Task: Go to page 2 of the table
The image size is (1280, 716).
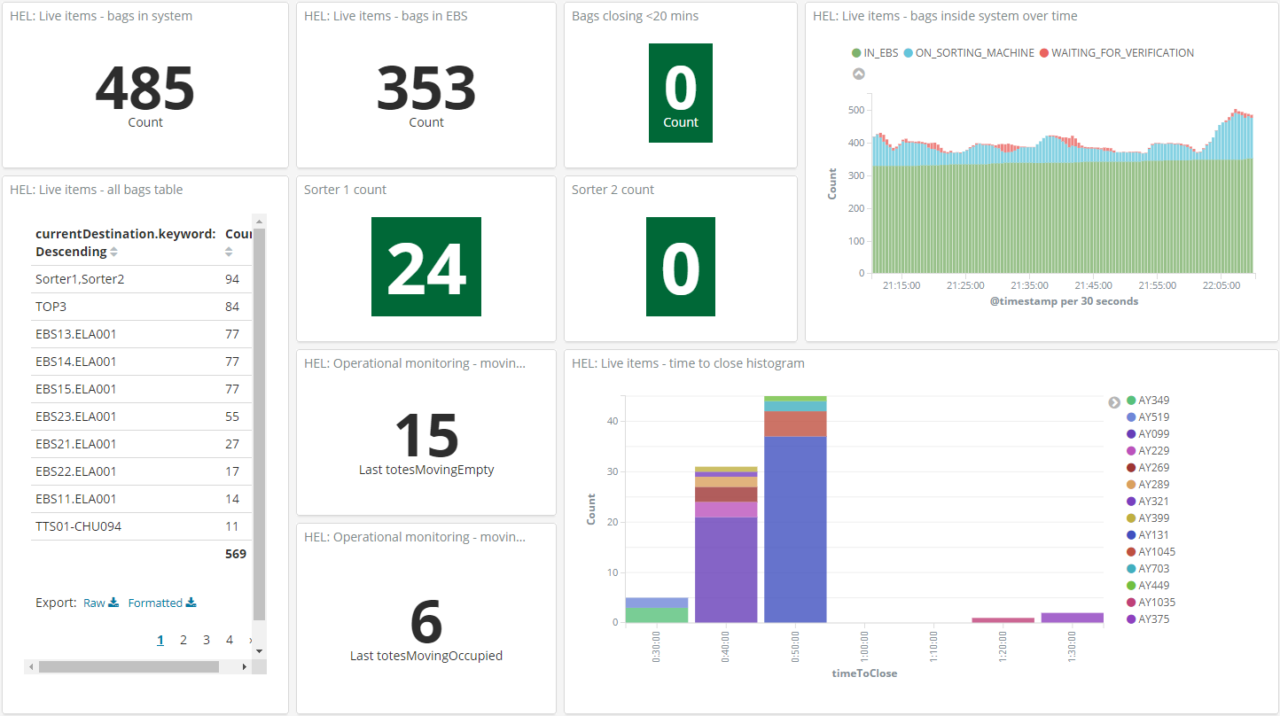Action: point(183,640)
